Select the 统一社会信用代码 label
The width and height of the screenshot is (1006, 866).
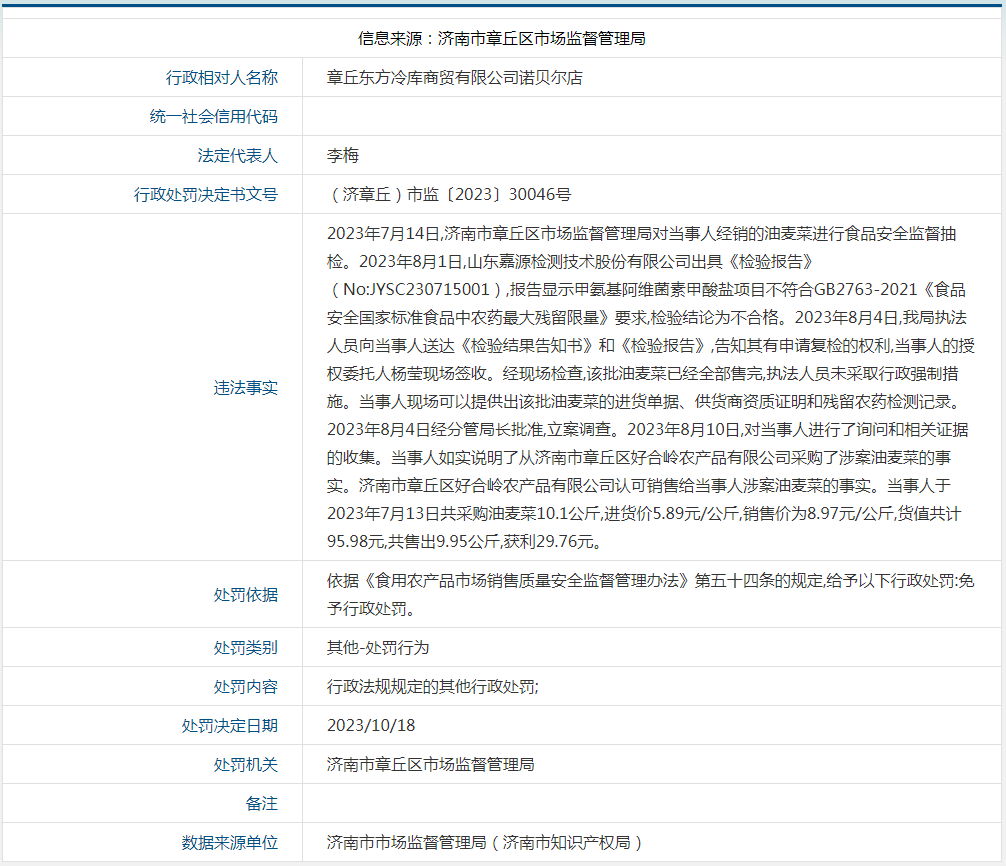[x=214, y=117]
